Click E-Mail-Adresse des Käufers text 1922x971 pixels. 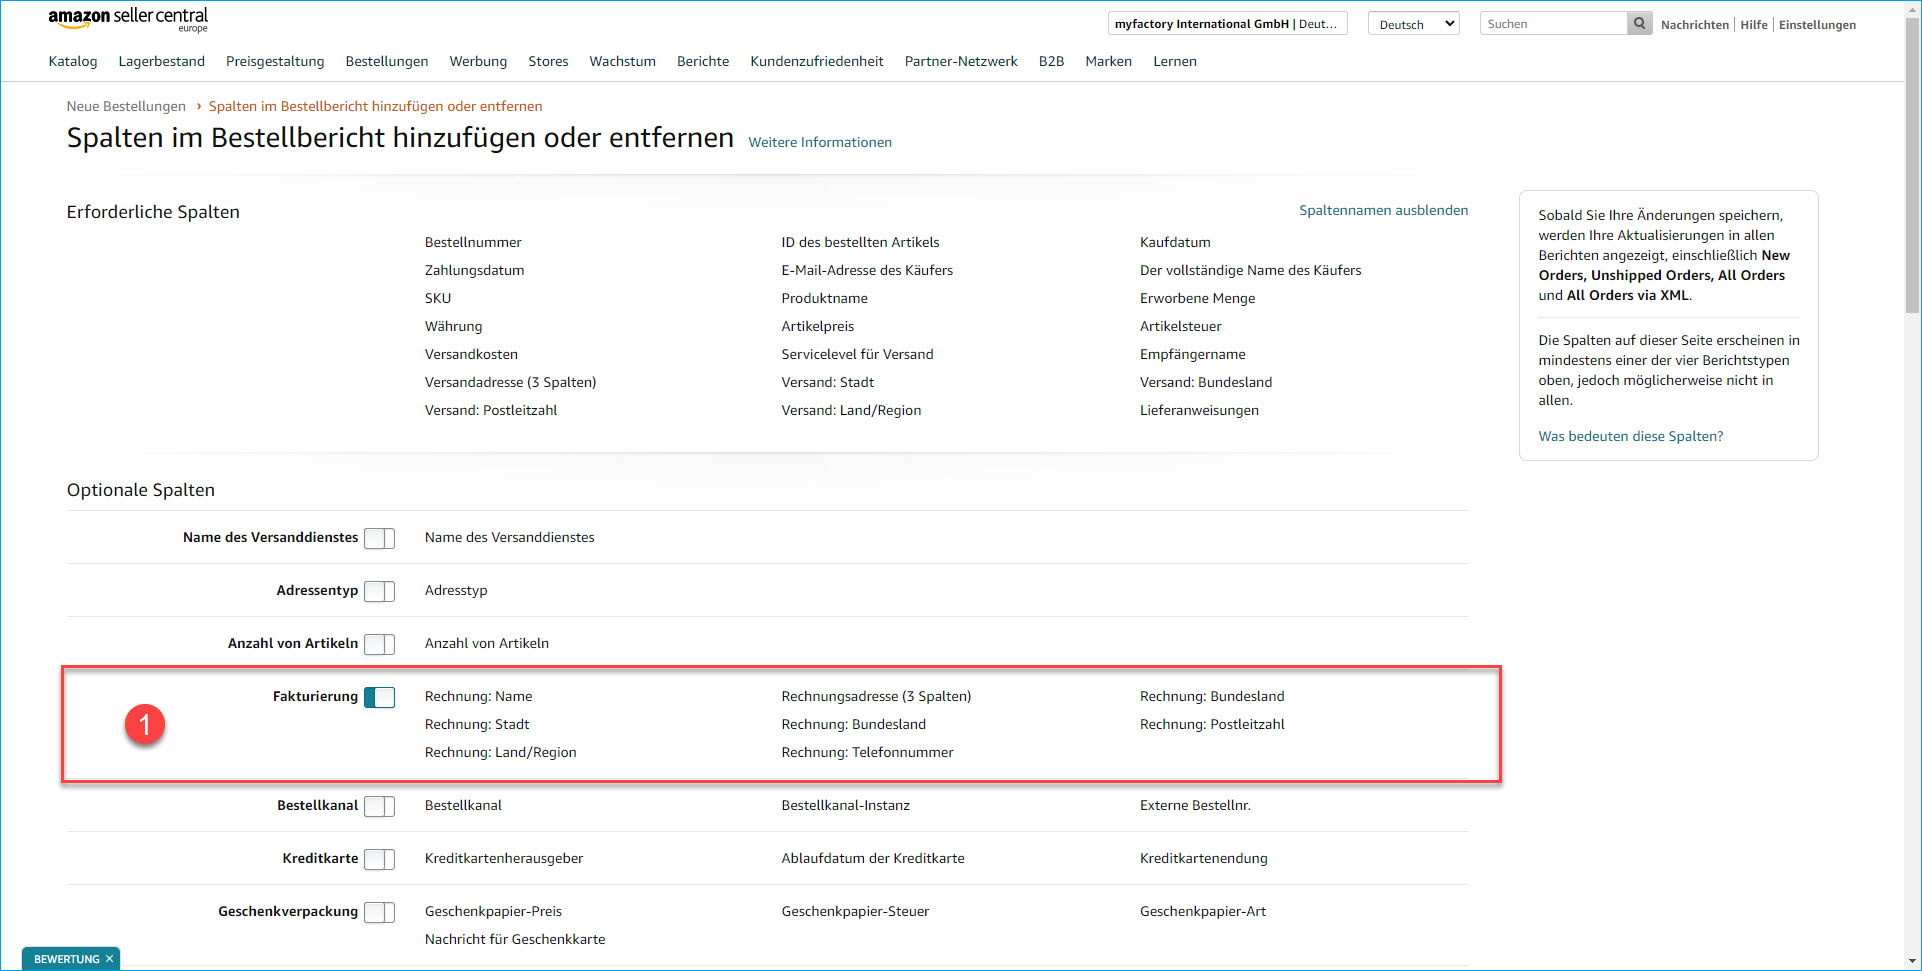867,270
